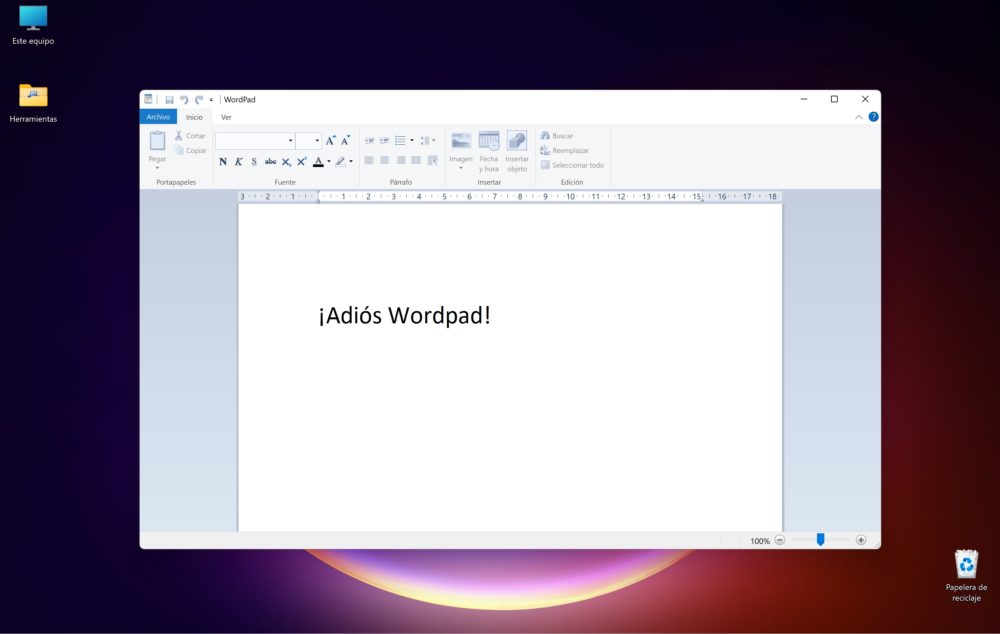This screenshot has height=634, width=1000.
Task: Open the bullet list style dropdown arrow
Action: click(411, 140)
